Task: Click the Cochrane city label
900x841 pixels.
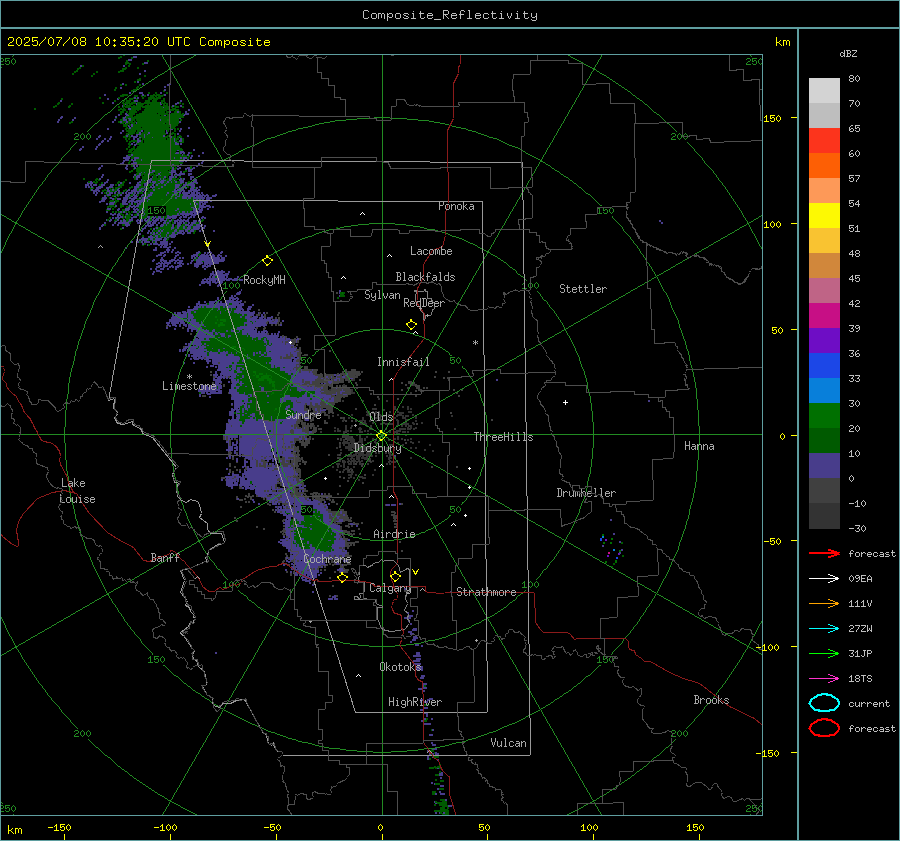Action: click(327, 559)
